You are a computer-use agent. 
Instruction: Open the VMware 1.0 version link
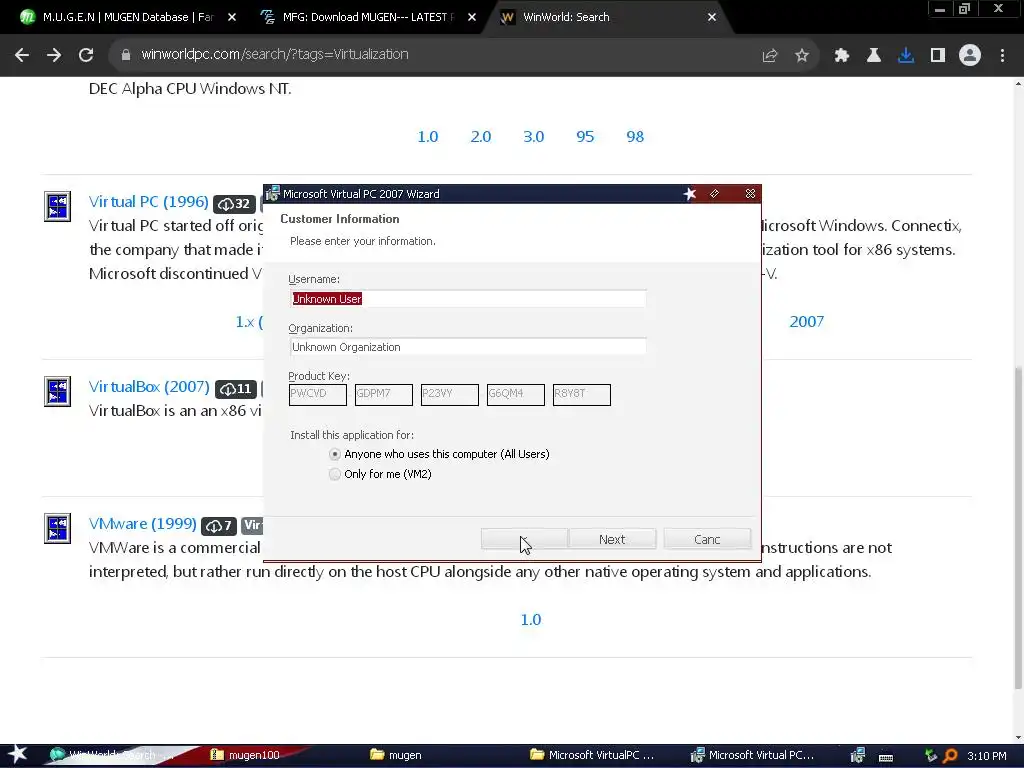point(531,619)
